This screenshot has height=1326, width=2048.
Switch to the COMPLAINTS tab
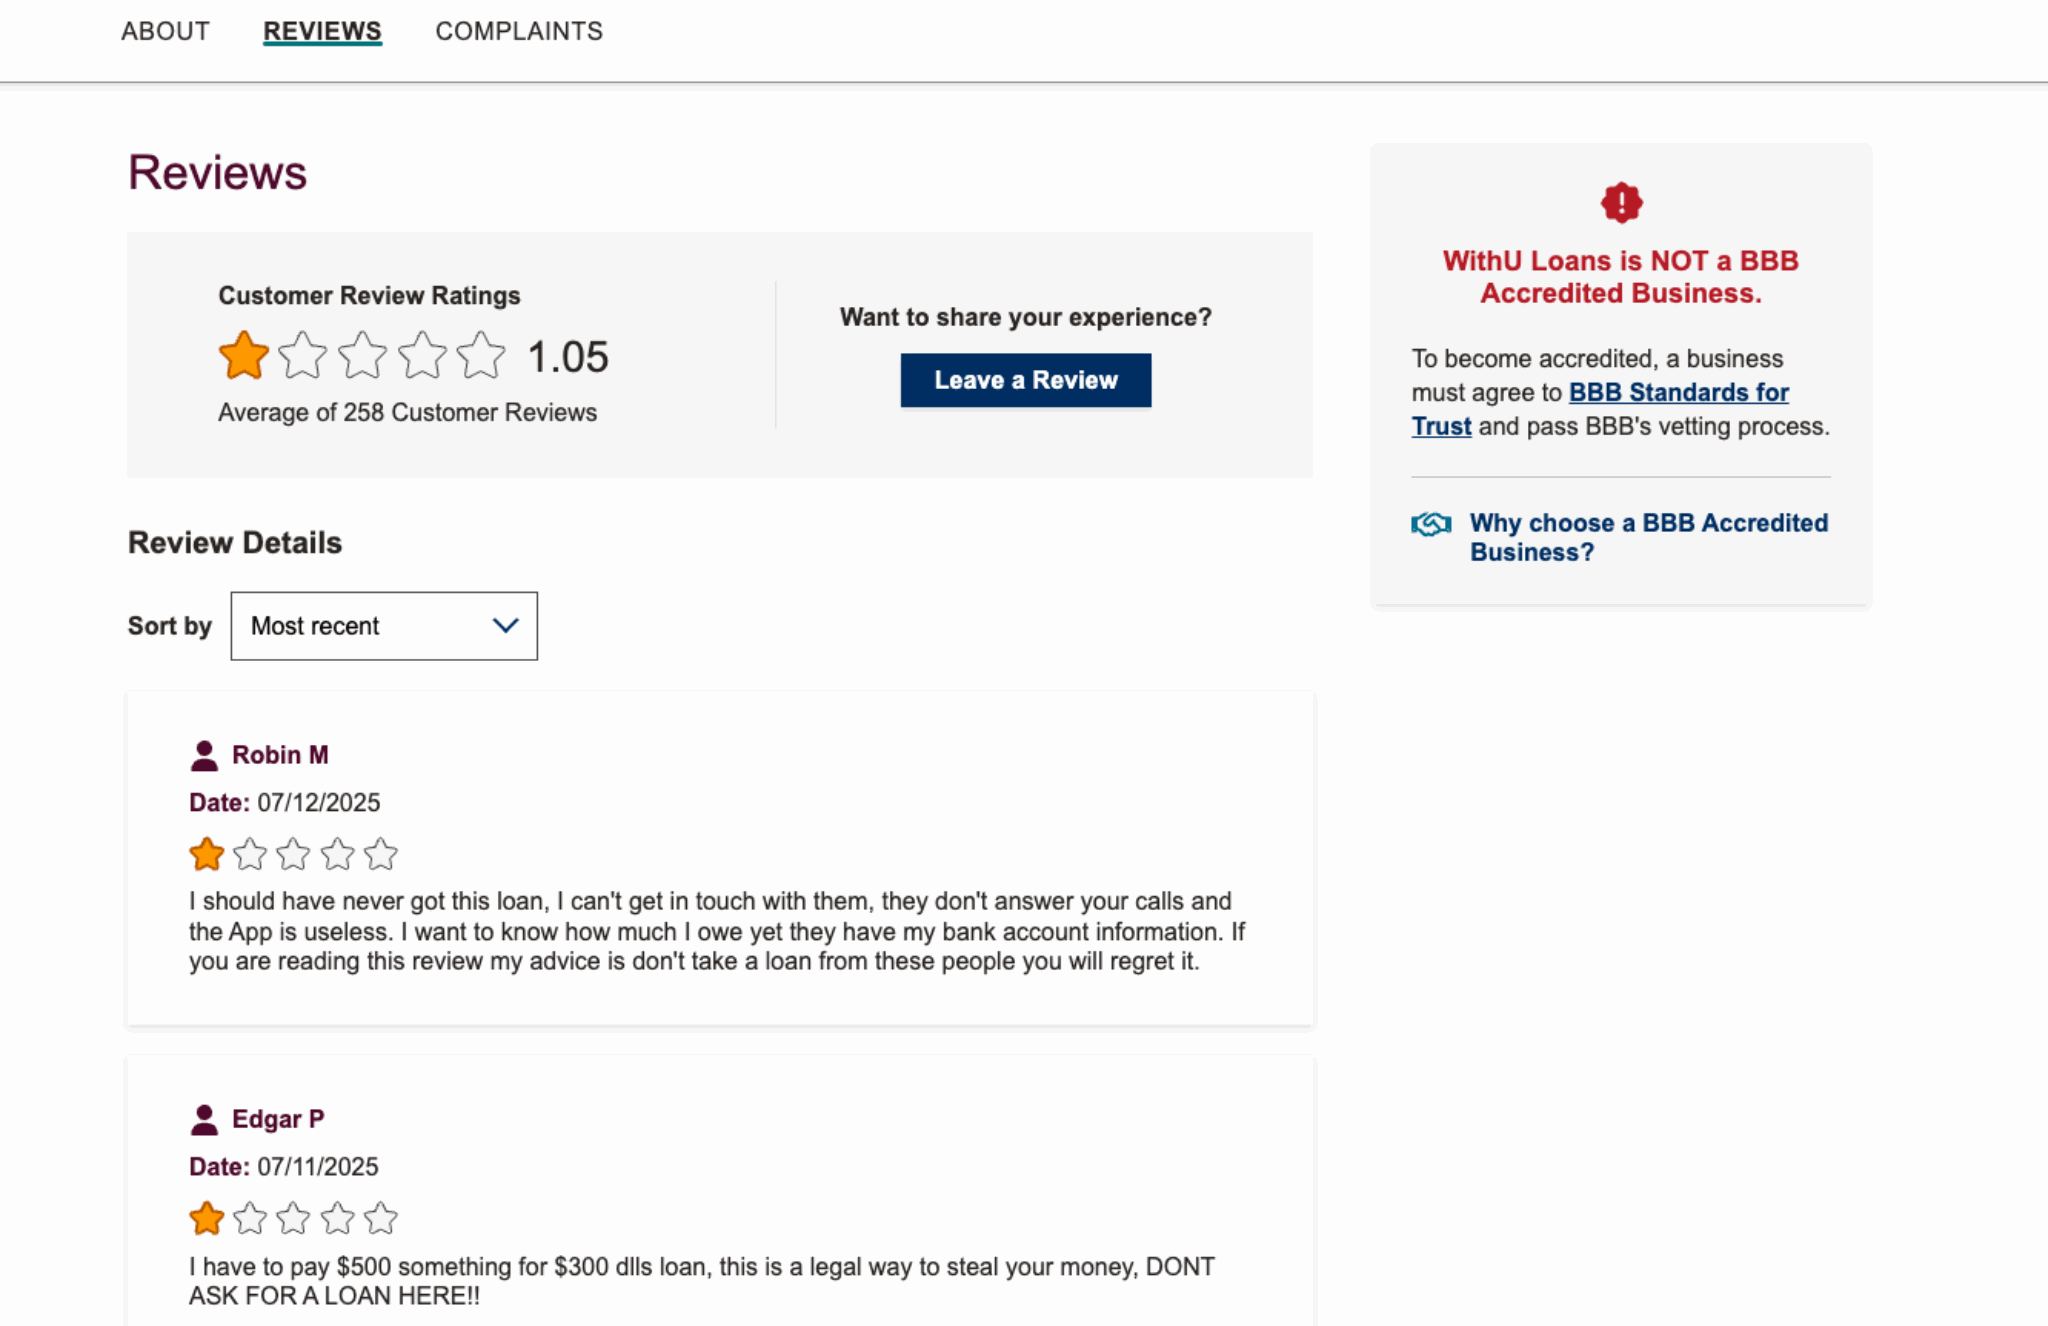pos(518,31)
